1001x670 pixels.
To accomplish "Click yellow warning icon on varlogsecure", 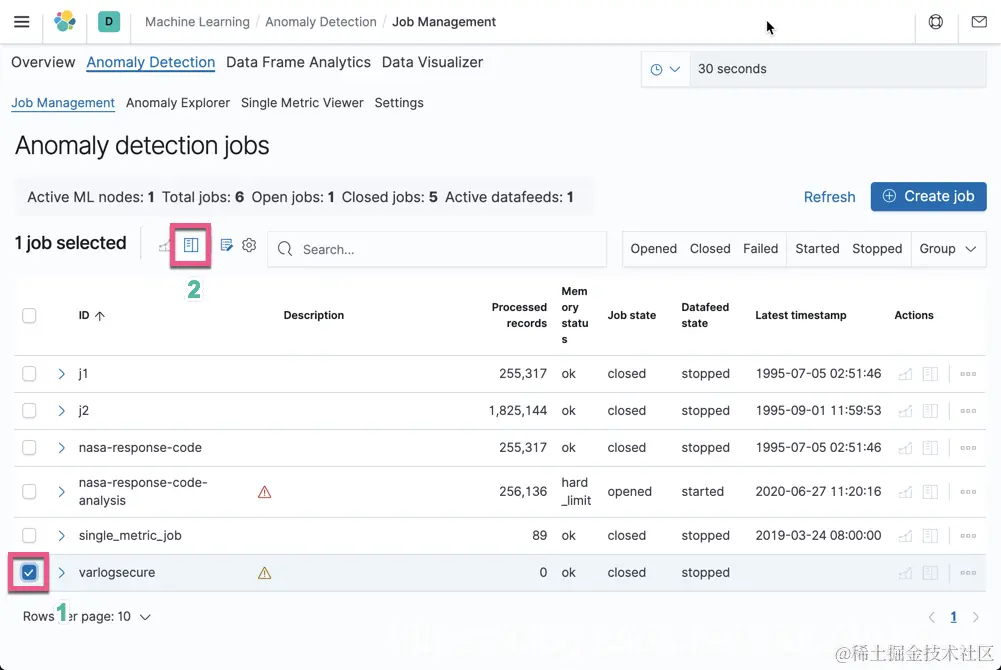I will (264, 573).
